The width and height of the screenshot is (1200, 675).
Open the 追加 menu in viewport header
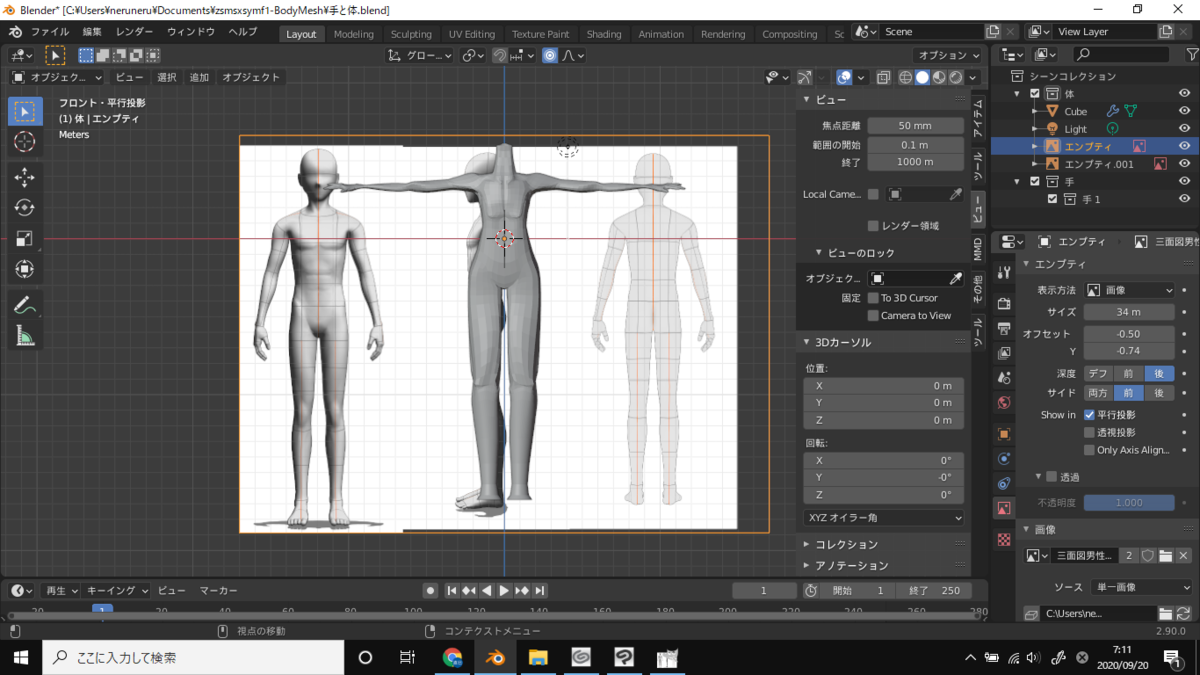point(199,77)
